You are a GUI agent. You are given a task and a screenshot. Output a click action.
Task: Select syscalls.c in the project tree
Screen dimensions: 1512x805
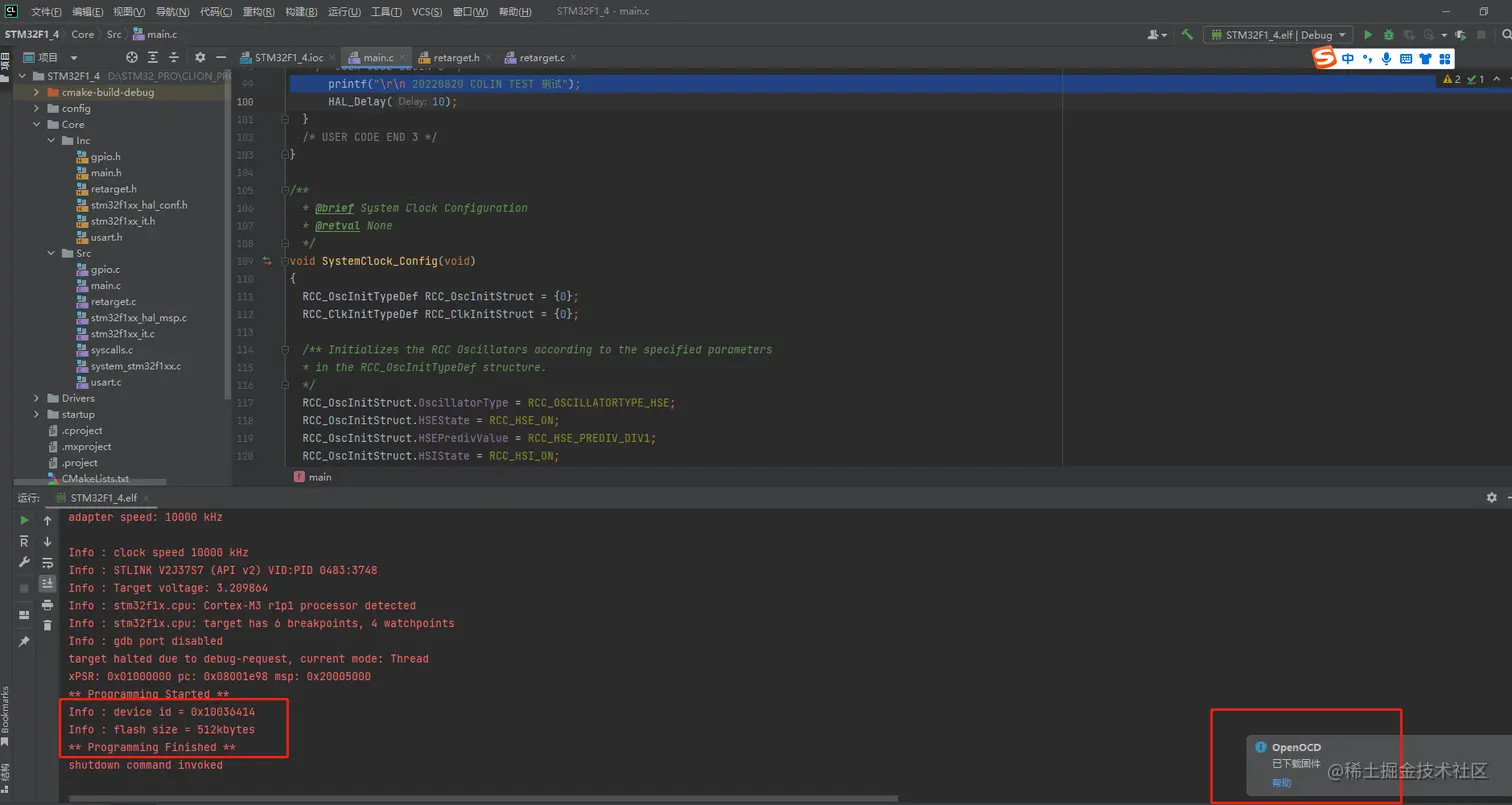[111, 350]
